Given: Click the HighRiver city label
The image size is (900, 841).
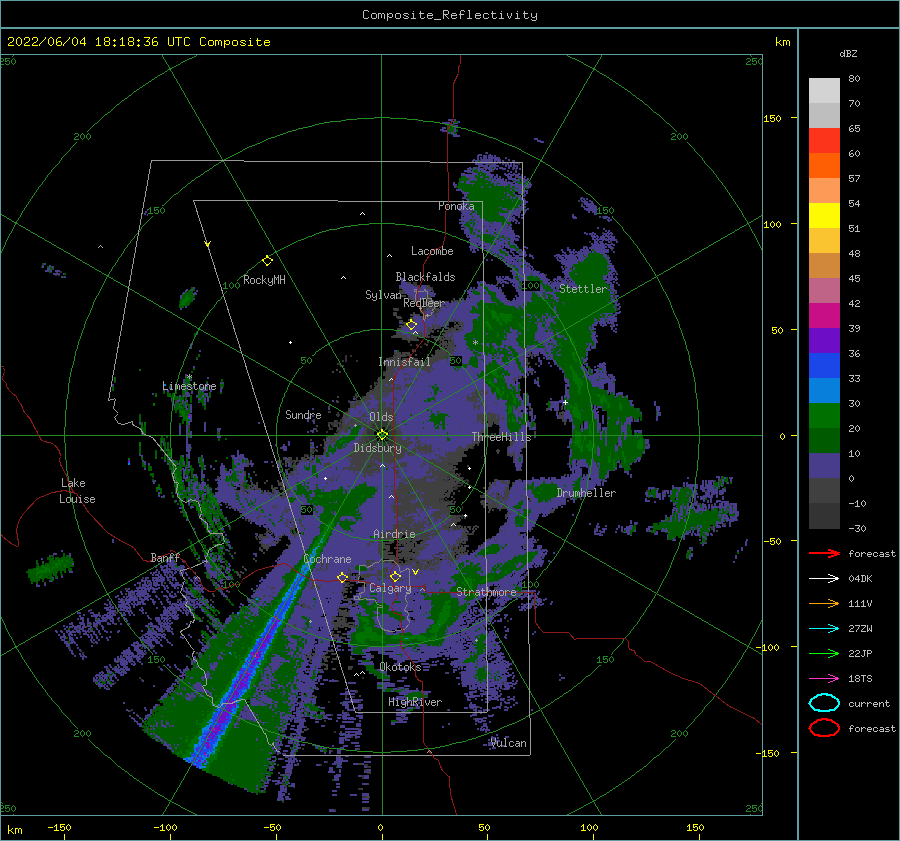Looking at the screenshot, I should tap(415, 702).
